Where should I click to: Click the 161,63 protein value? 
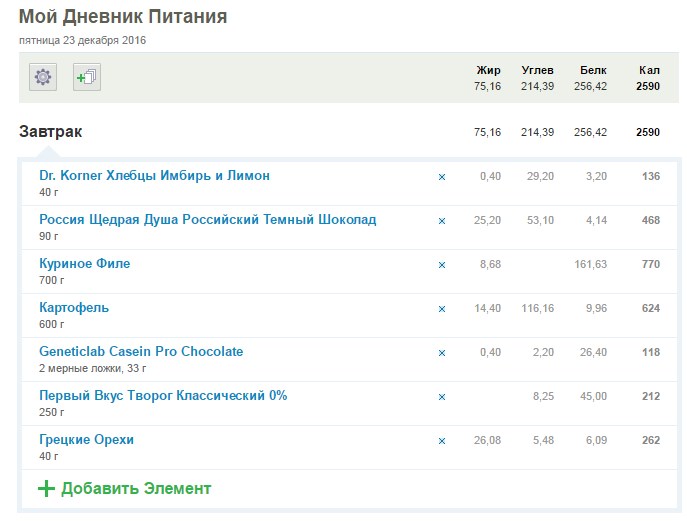(x=591, y=264)
